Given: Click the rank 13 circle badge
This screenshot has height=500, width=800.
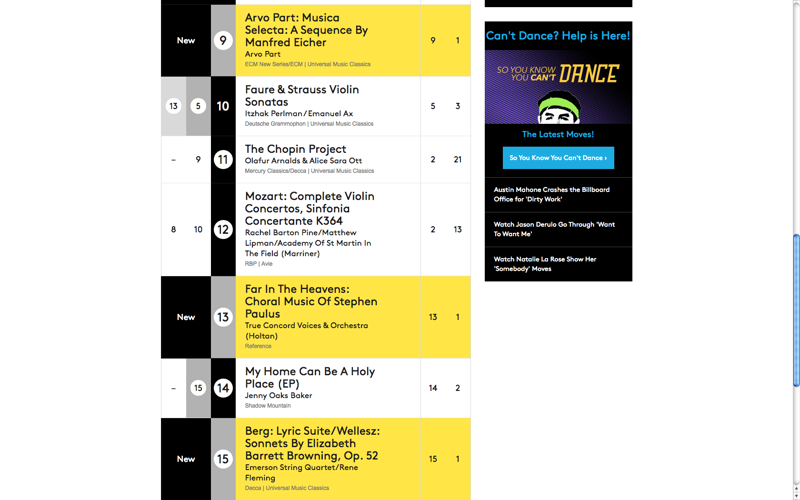Looking at the screenshot, I should pos(223,317).
